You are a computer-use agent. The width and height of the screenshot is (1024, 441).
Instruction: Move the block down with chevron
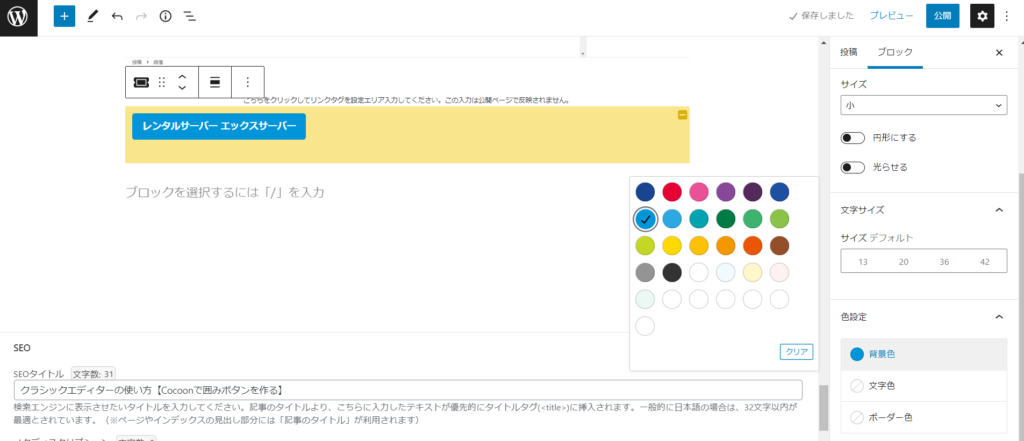pos(183,88)
